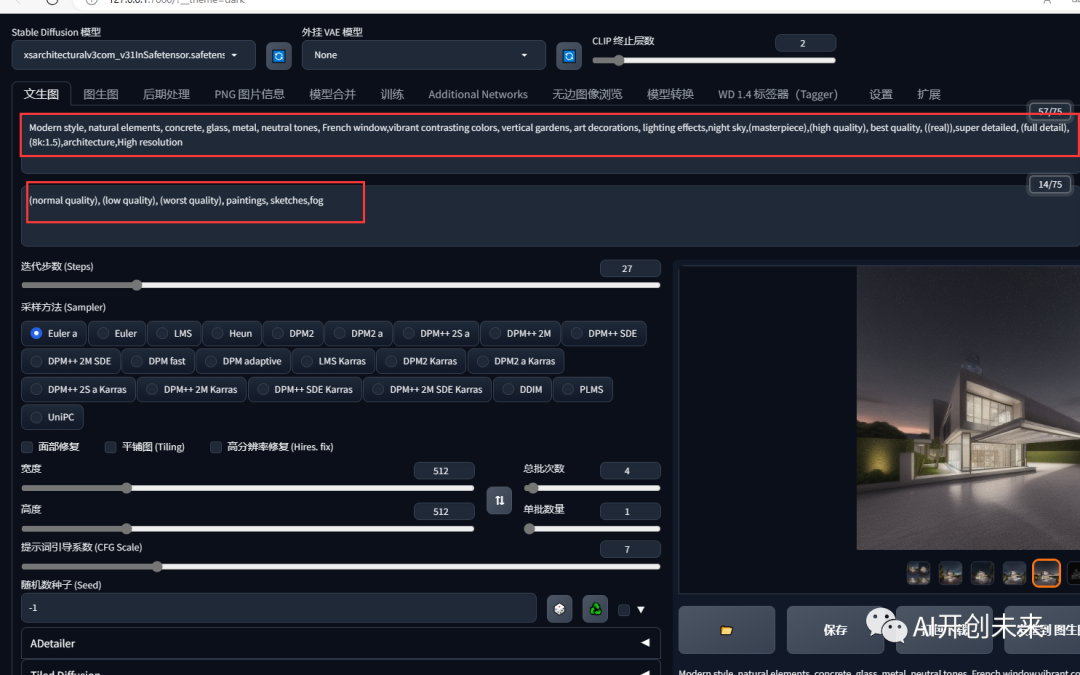
Task: Open the 模型合并 tab
Action: point(333,94)
